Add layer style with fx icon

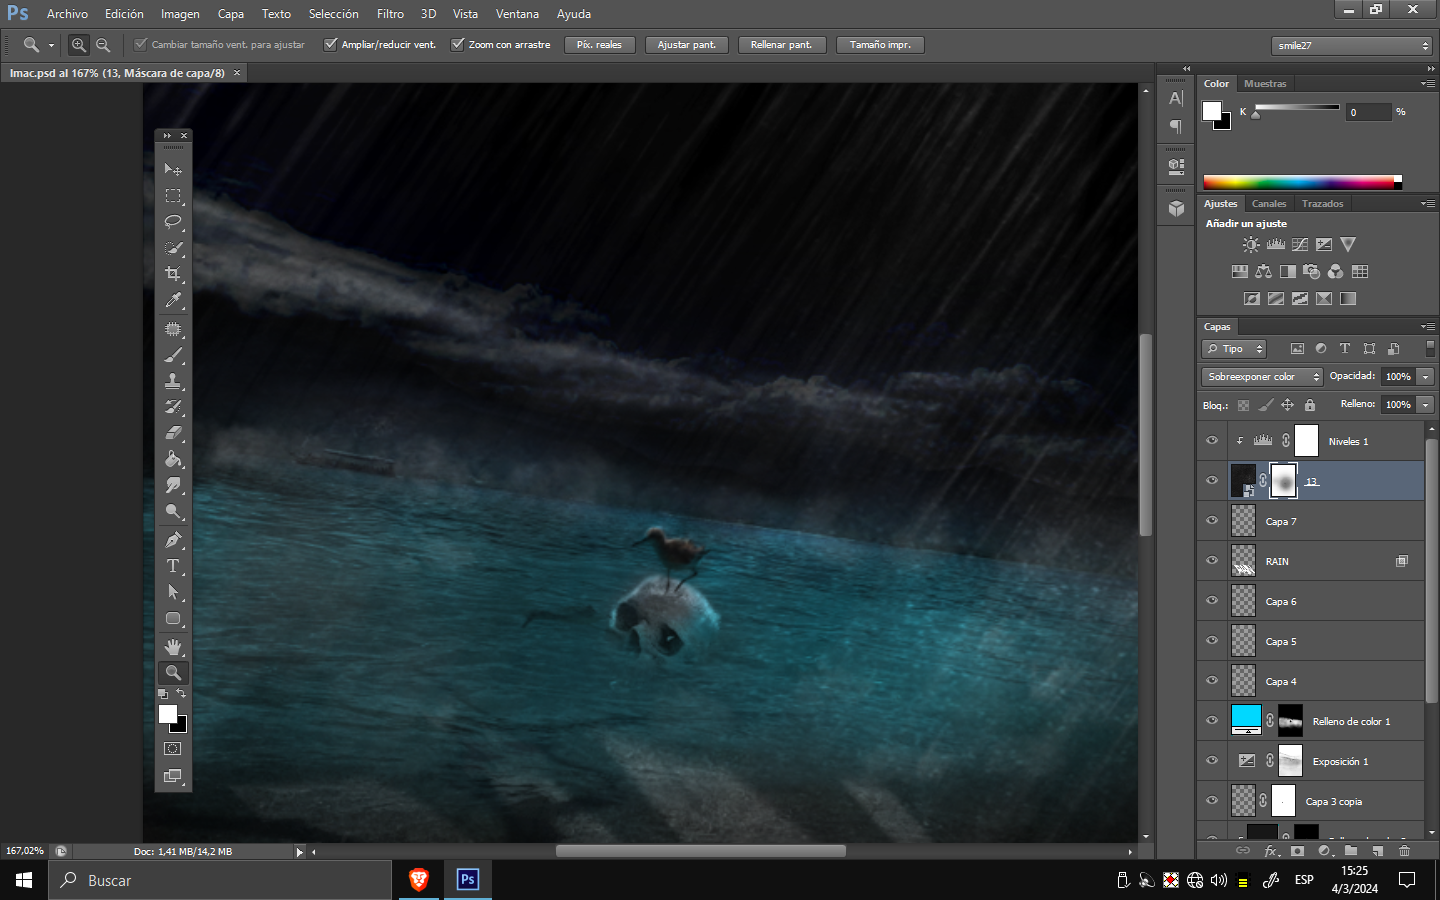pos(1272,851)
